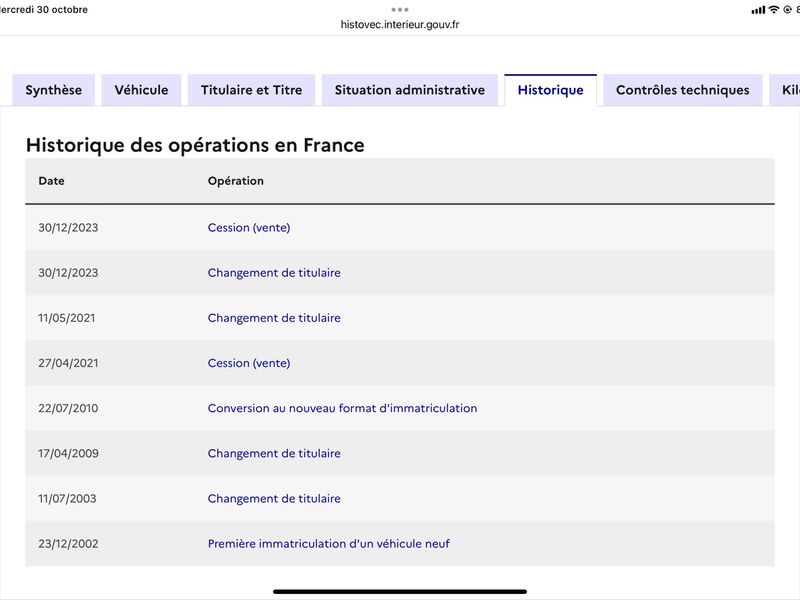Tap the home indicator bar at bottom
The height and width of the screenshot is (600, 800).
click(400, 592)
